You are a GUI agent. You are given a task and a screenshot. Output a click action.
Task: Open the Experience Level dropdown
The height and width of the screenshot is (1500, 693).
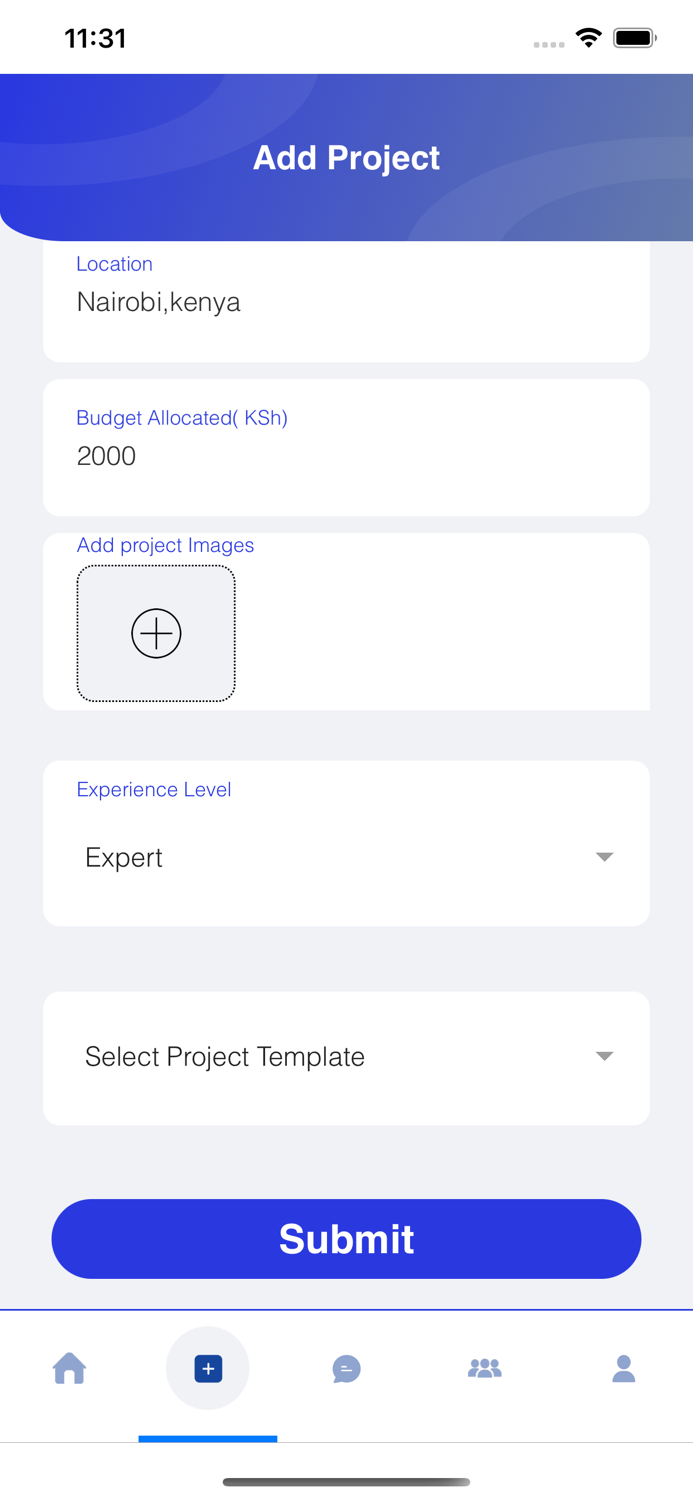[x=346, y=857]
